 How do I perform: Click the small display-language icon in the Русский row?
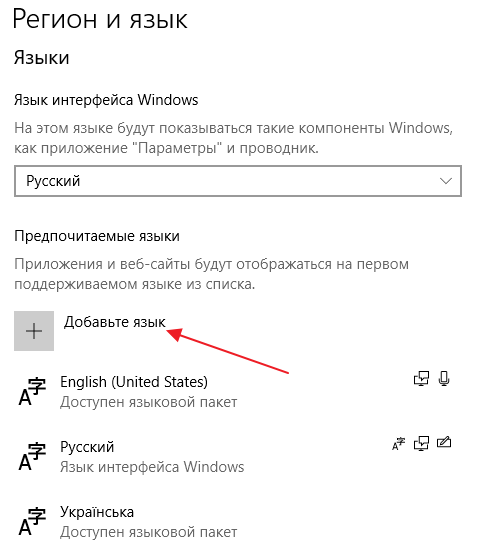point(398,444)
